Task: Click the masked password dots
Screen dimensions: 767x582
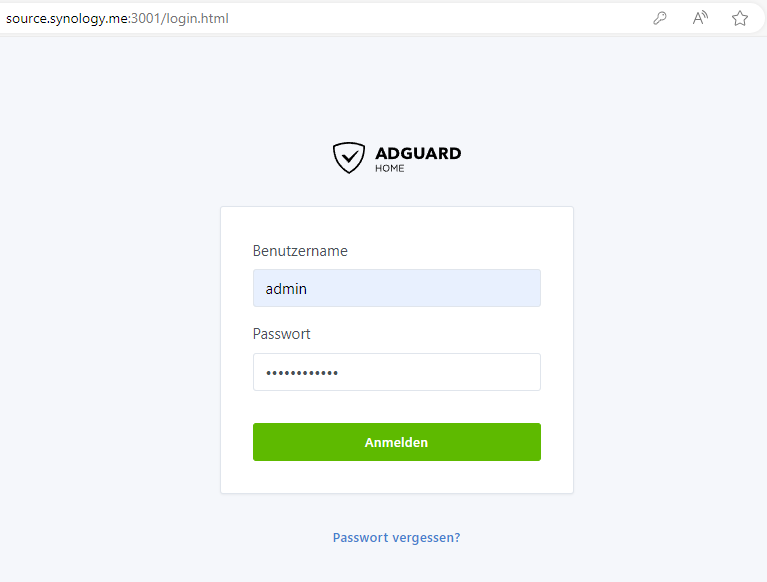Action: click(302, 373)
